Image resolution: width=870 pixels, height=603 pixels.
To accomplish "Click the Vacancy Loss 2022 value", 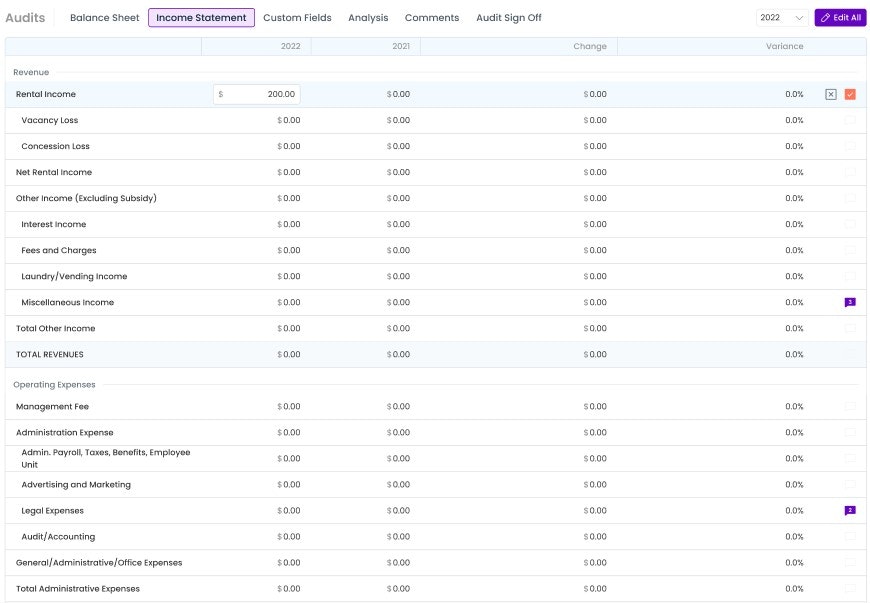I will [289, 120].
